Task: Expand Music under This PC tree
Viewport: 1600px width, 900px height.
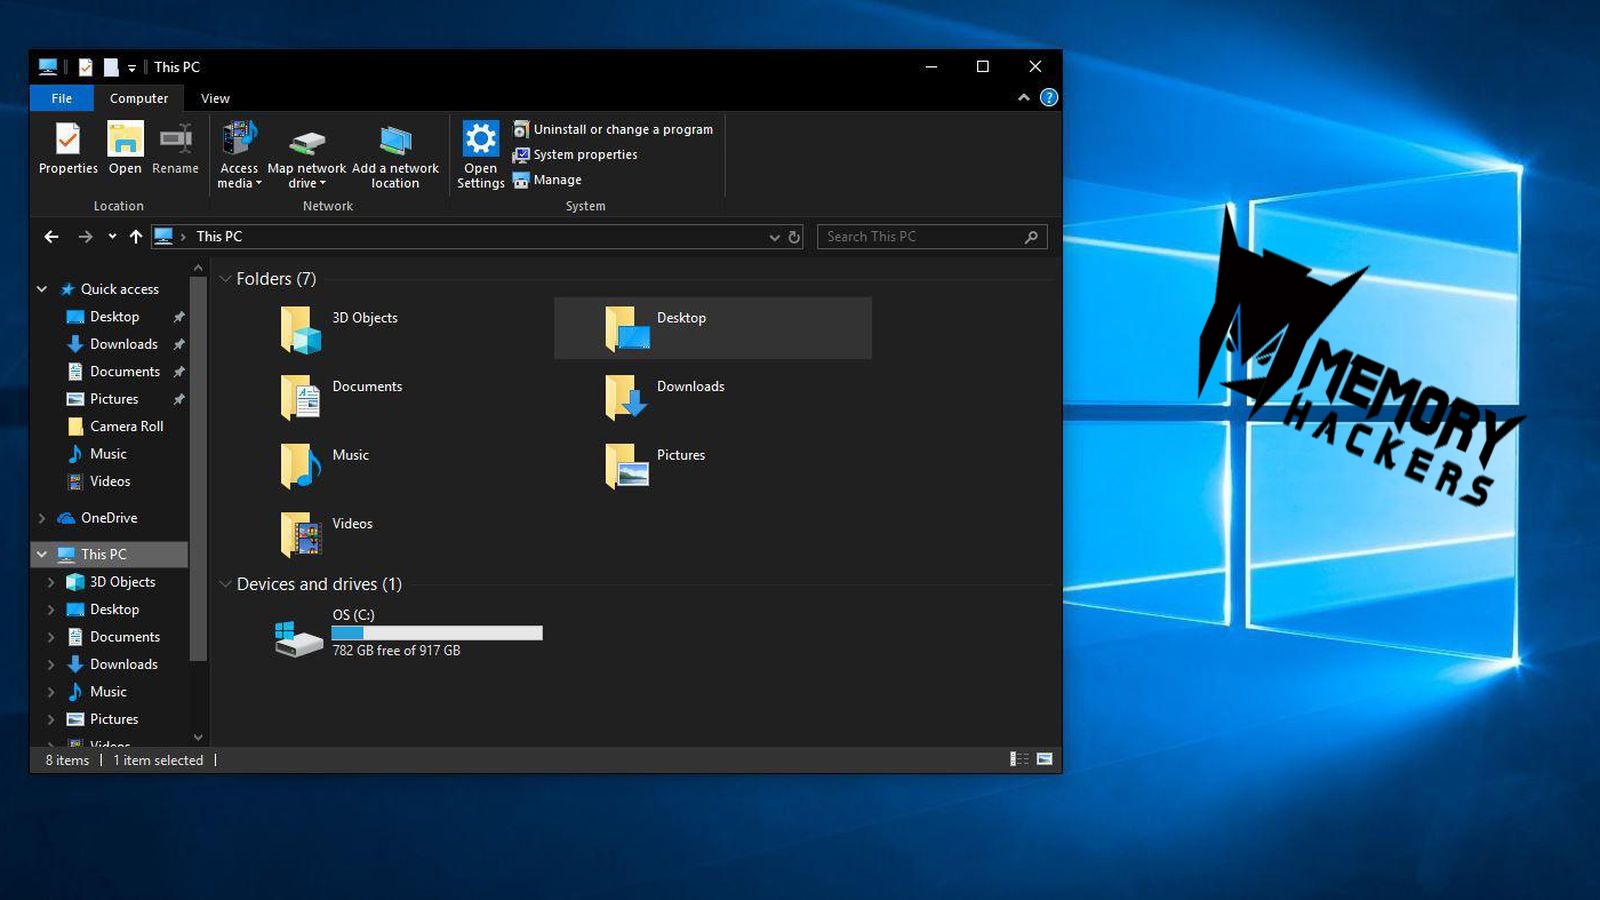Action: point(51,692)
